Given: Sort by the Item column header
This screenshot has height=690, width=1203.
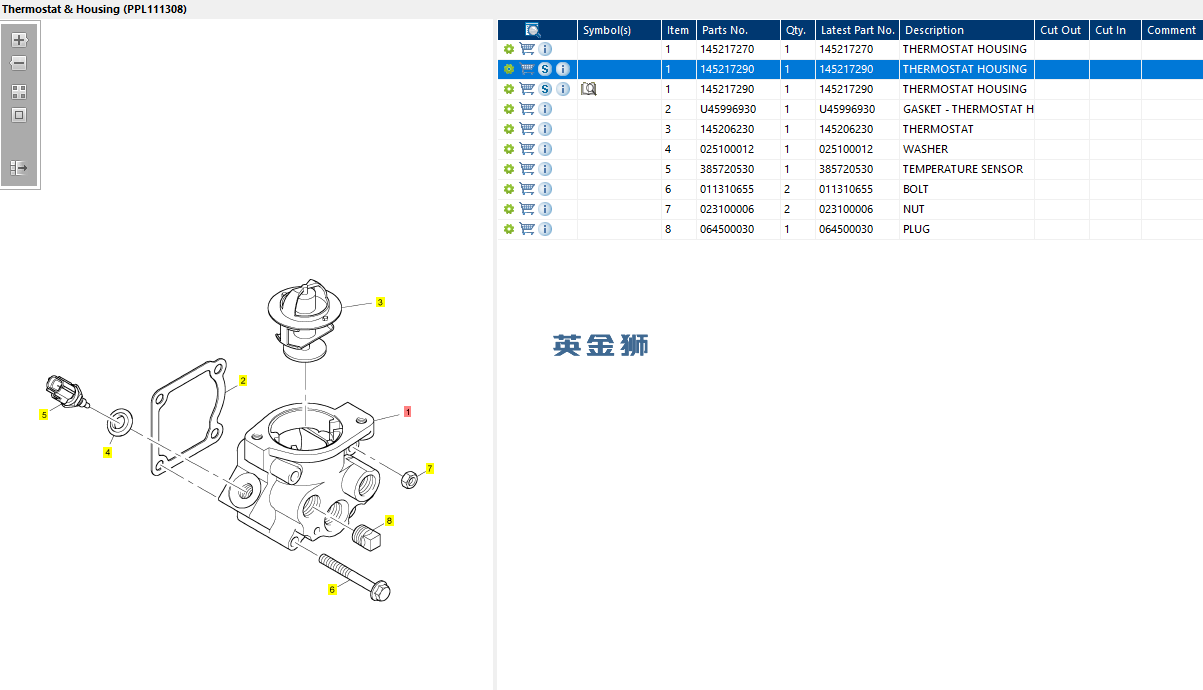Looking at the screenshot, I should pyautogui.click(x=679, y=30).
